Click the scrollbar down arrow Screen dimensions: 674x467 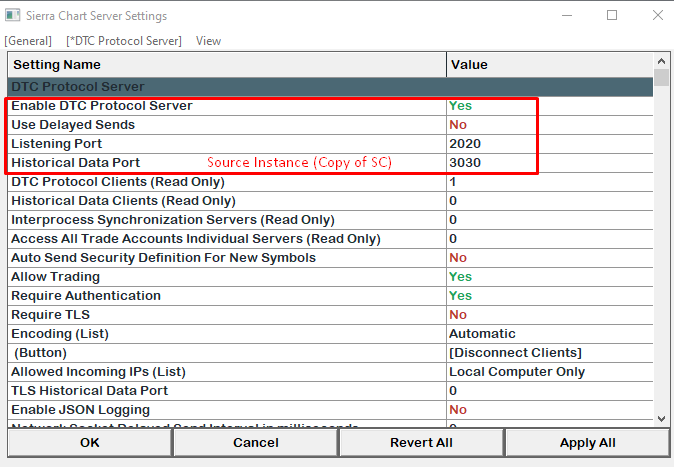[x=662, y=418]
